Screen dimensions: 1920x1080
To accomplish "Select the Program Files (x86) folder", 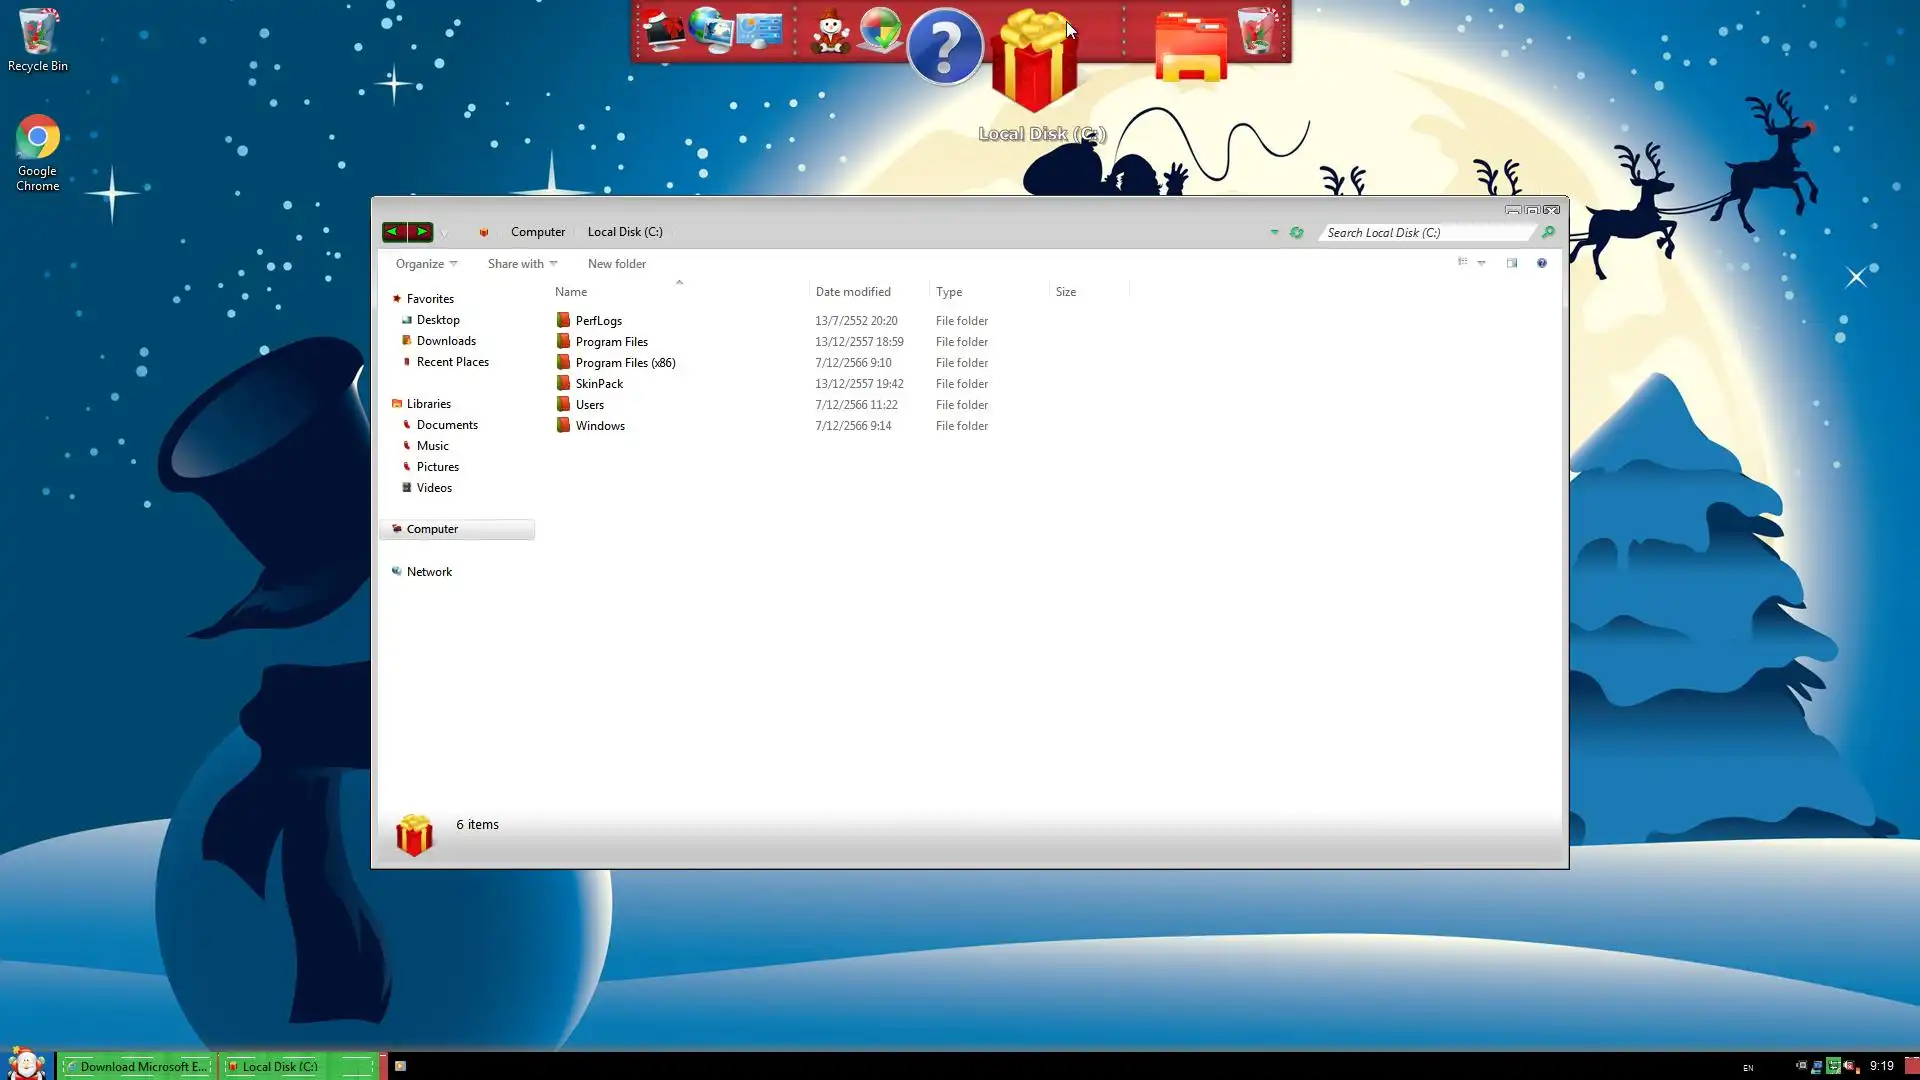I will [625, 363].
